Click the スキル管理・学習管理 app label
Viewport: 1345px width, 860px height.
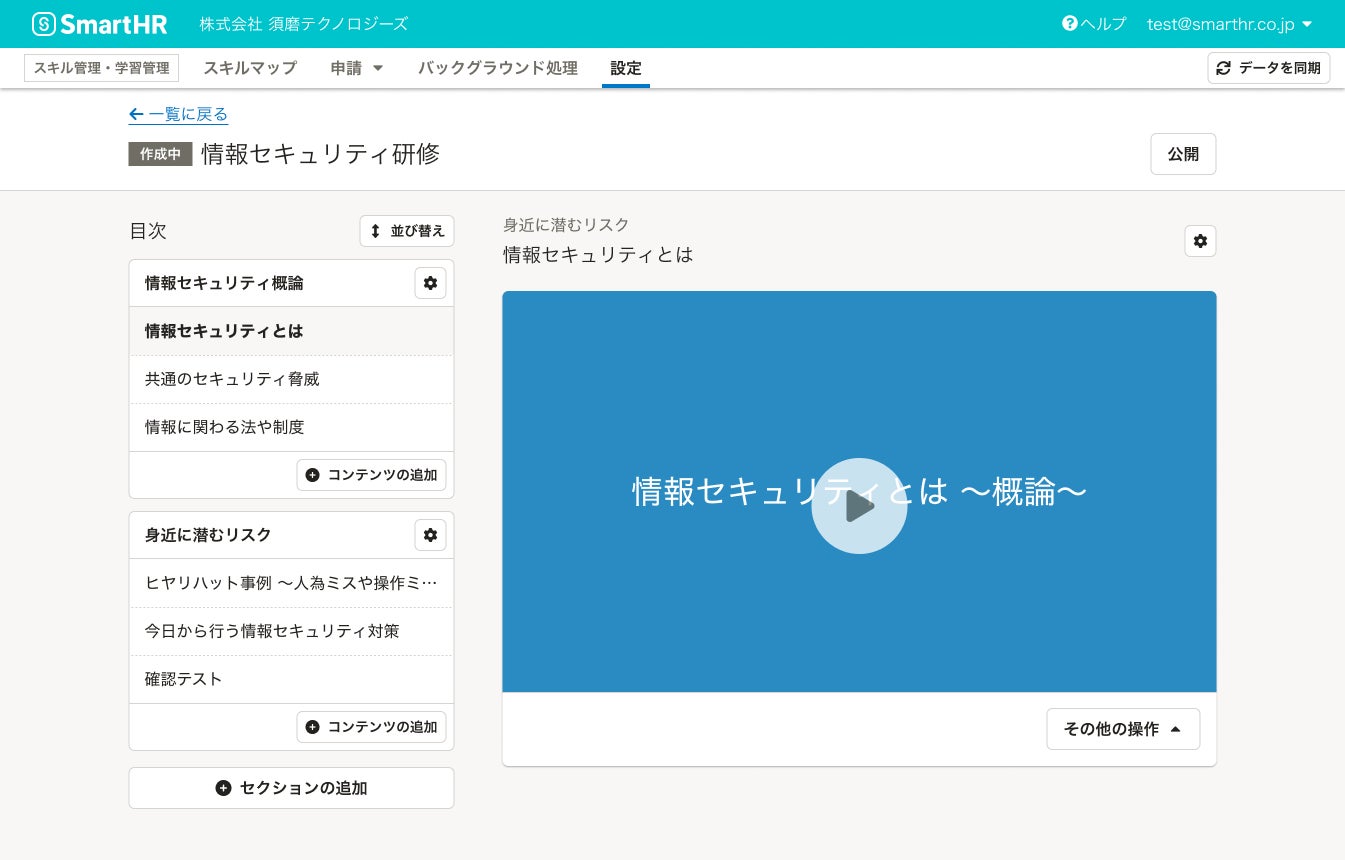tap(101, 68)
